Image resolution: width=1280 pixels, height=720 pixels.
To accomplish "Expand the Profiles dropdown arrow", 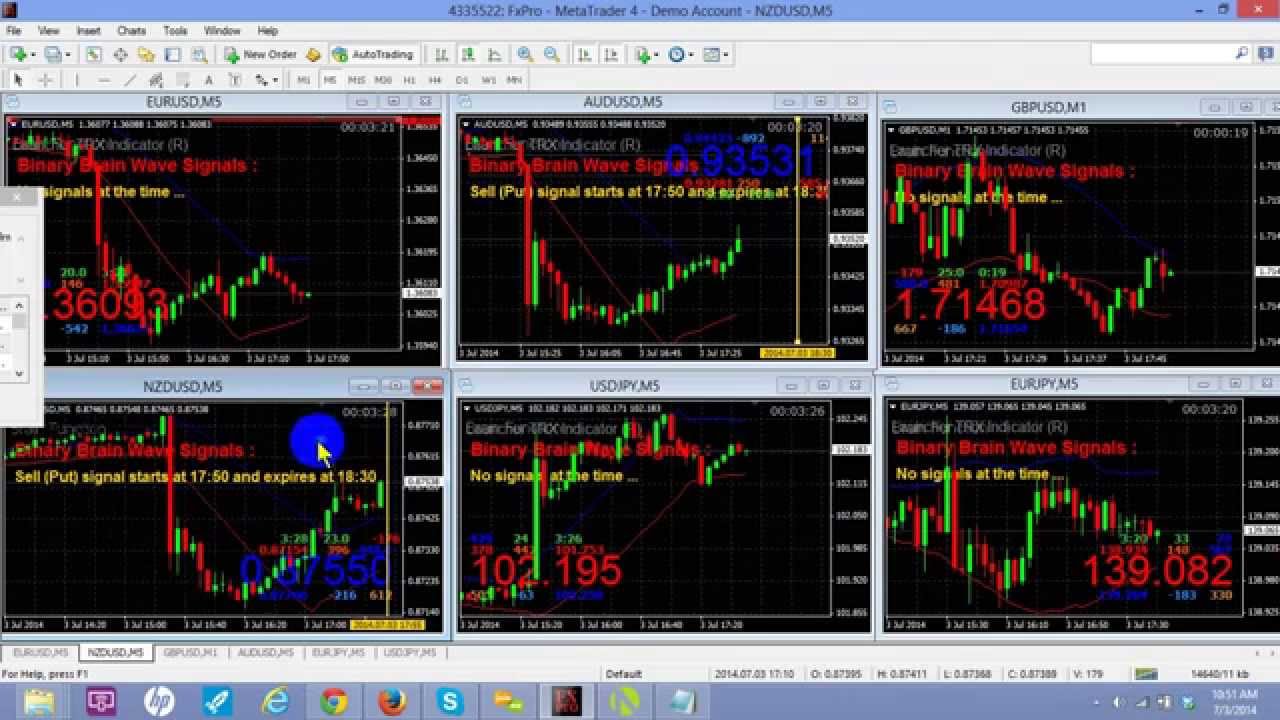I will [x=67, y=54].
